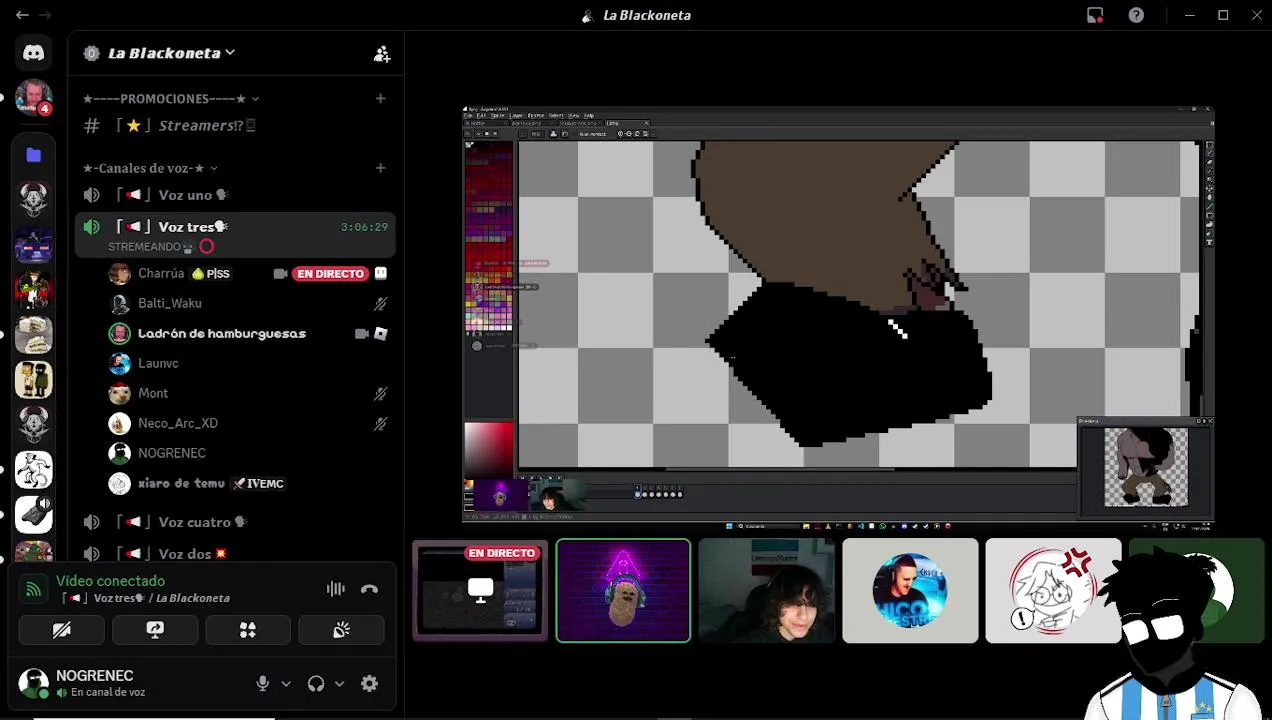Image resolution: width=1272 pixels, height=720 pixels.
Task: Deafen with the headphones icon
Action: 316,683
